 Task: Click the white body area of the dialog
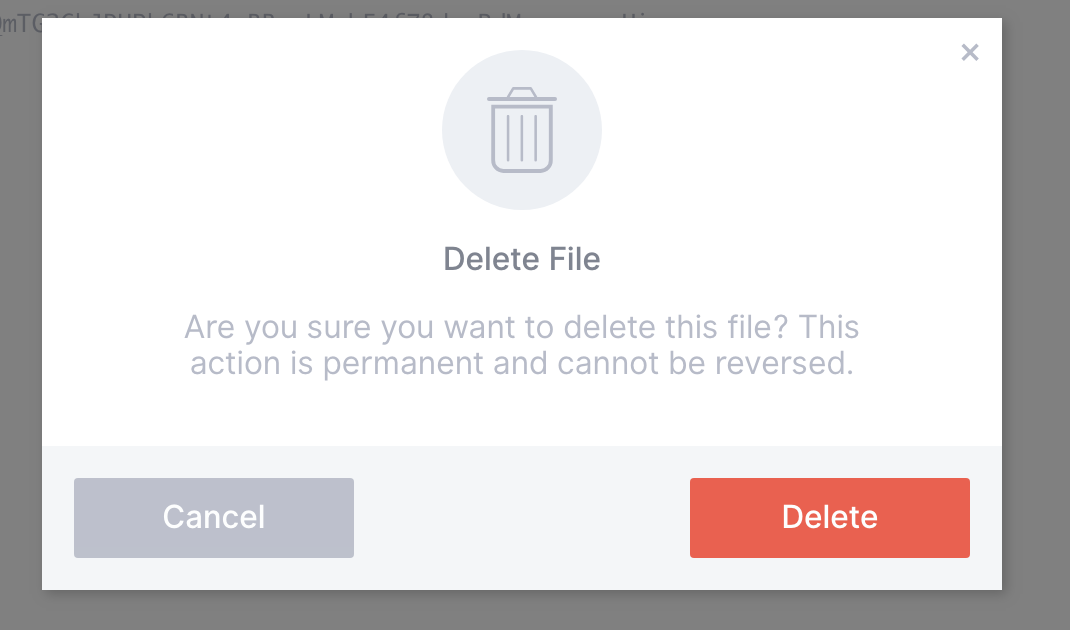[x=522, y=415]
